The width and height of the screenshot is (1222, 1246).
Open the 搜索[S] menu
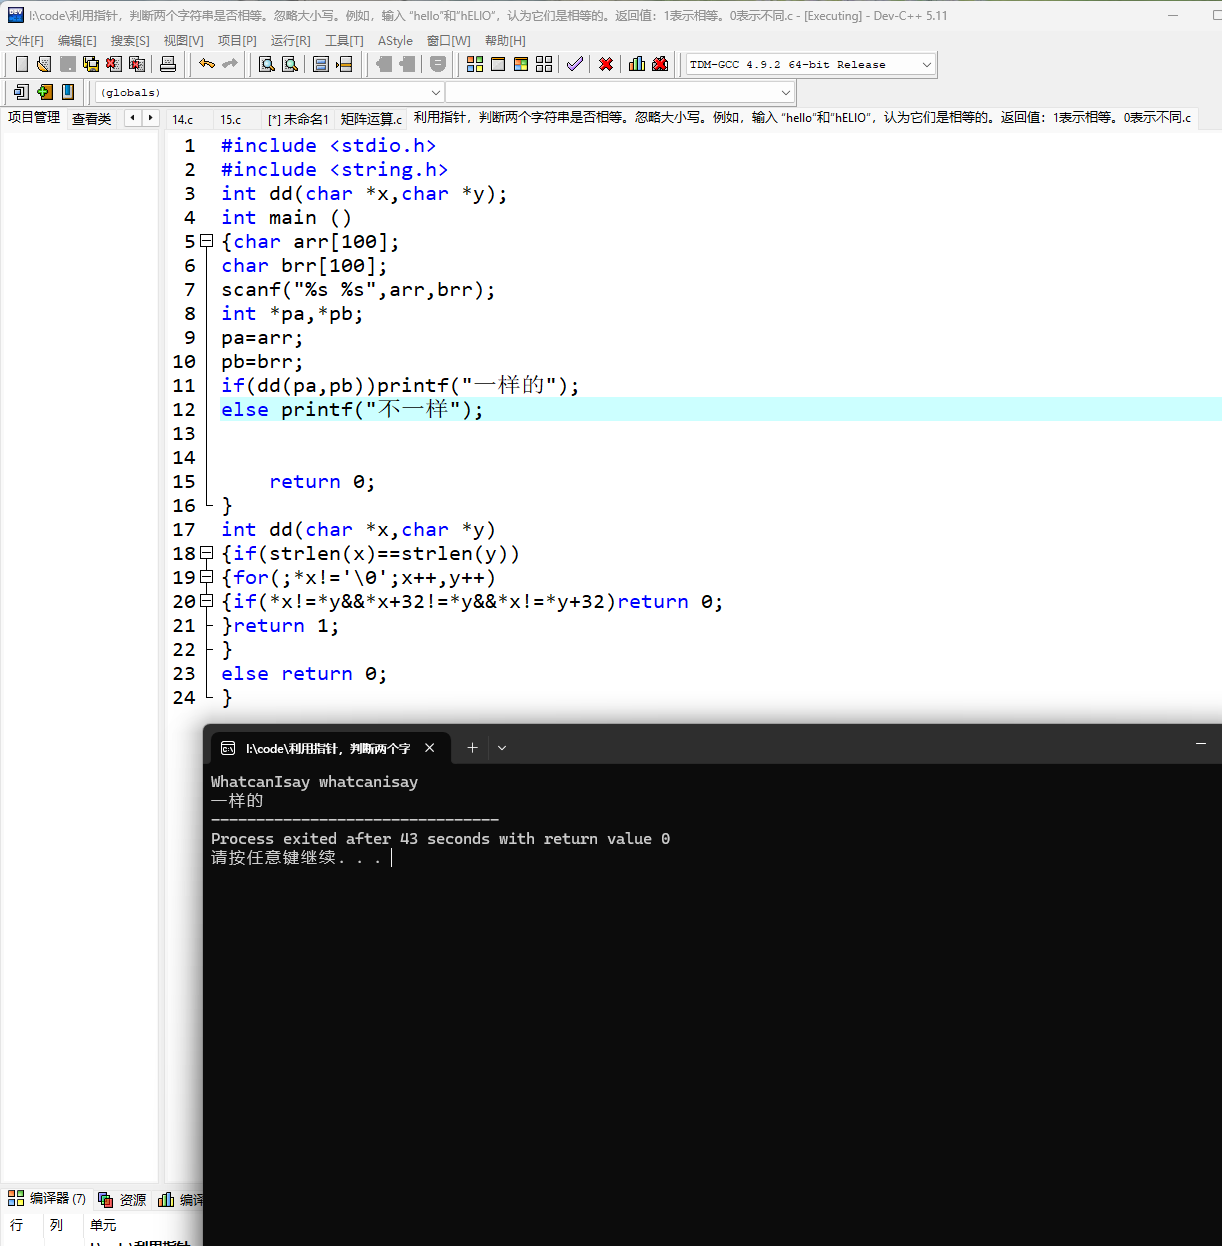click(x=130, y=41)
